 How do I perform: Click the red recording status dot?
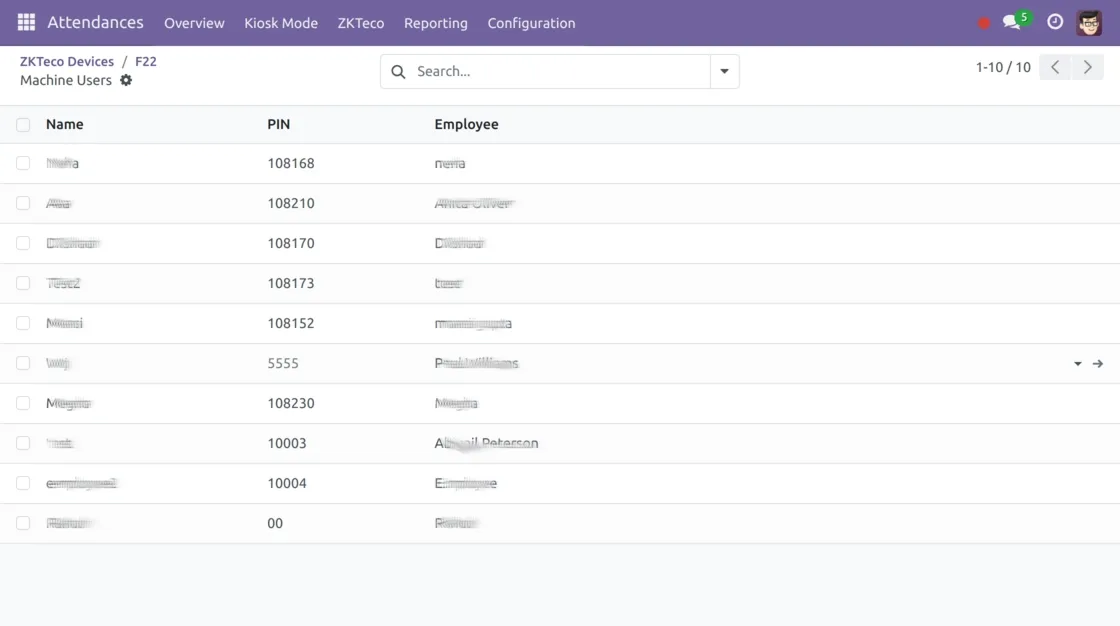tap(984, 23)
